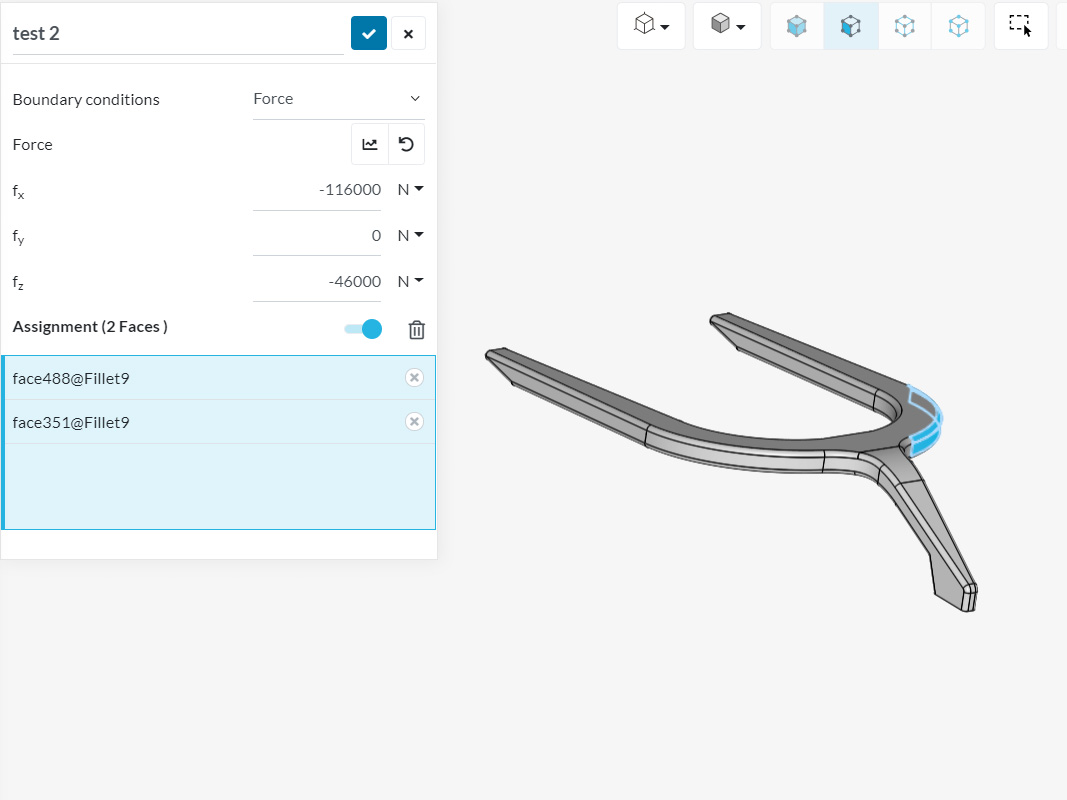Change the fx unit N dropdown

[x=410, y=190]
